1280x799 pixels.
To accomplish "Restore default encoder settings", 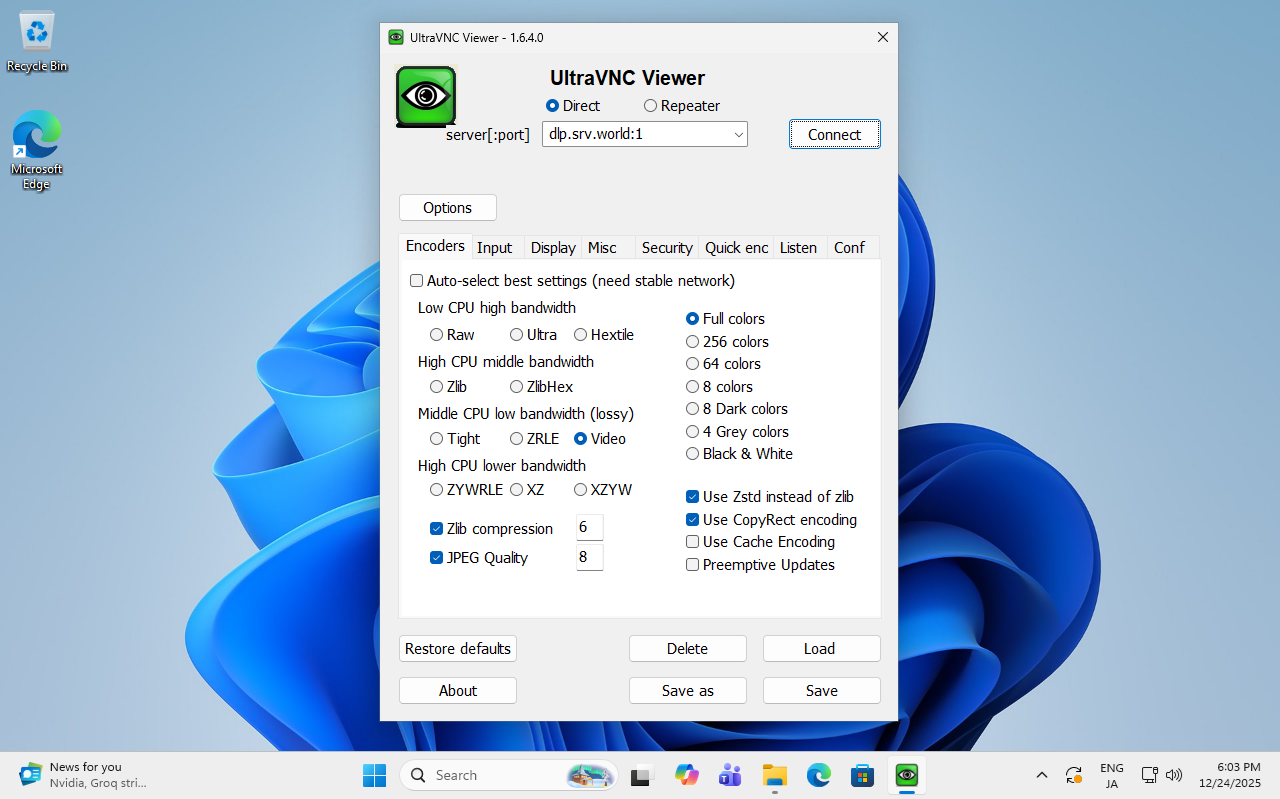I will (457, 648).
